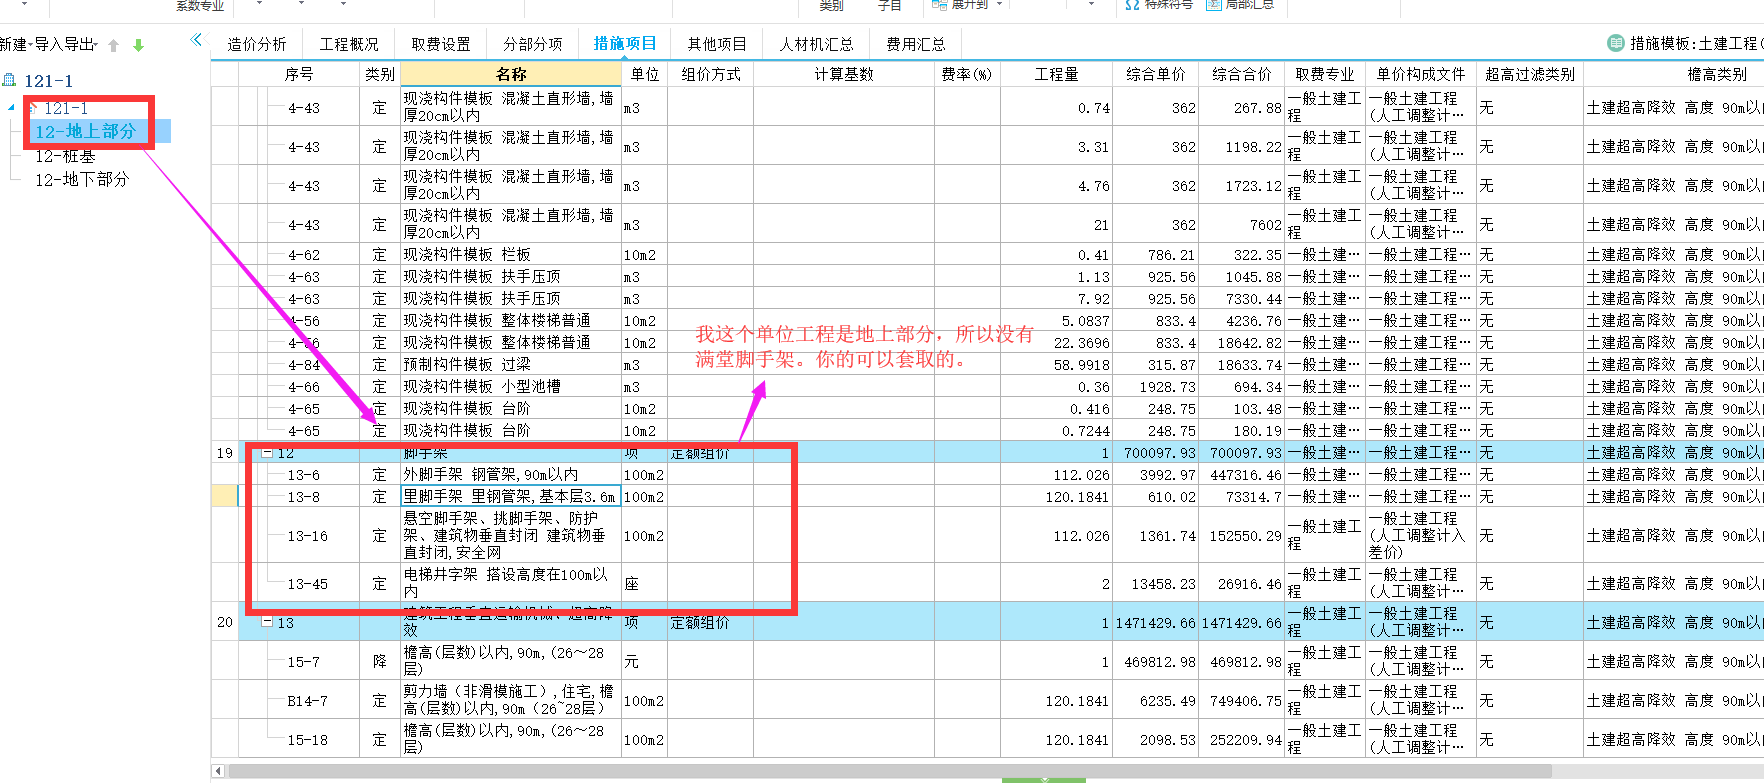Click the 综合单价 column header
The image size is (1764, 783).
1156,74
